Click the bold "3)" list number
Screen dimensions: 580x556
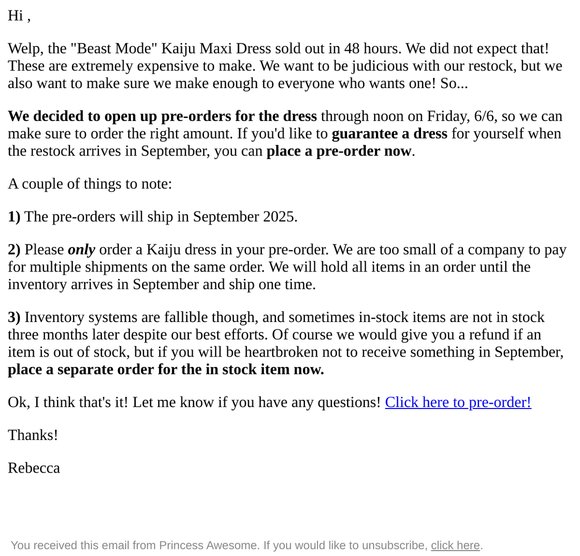14,317
